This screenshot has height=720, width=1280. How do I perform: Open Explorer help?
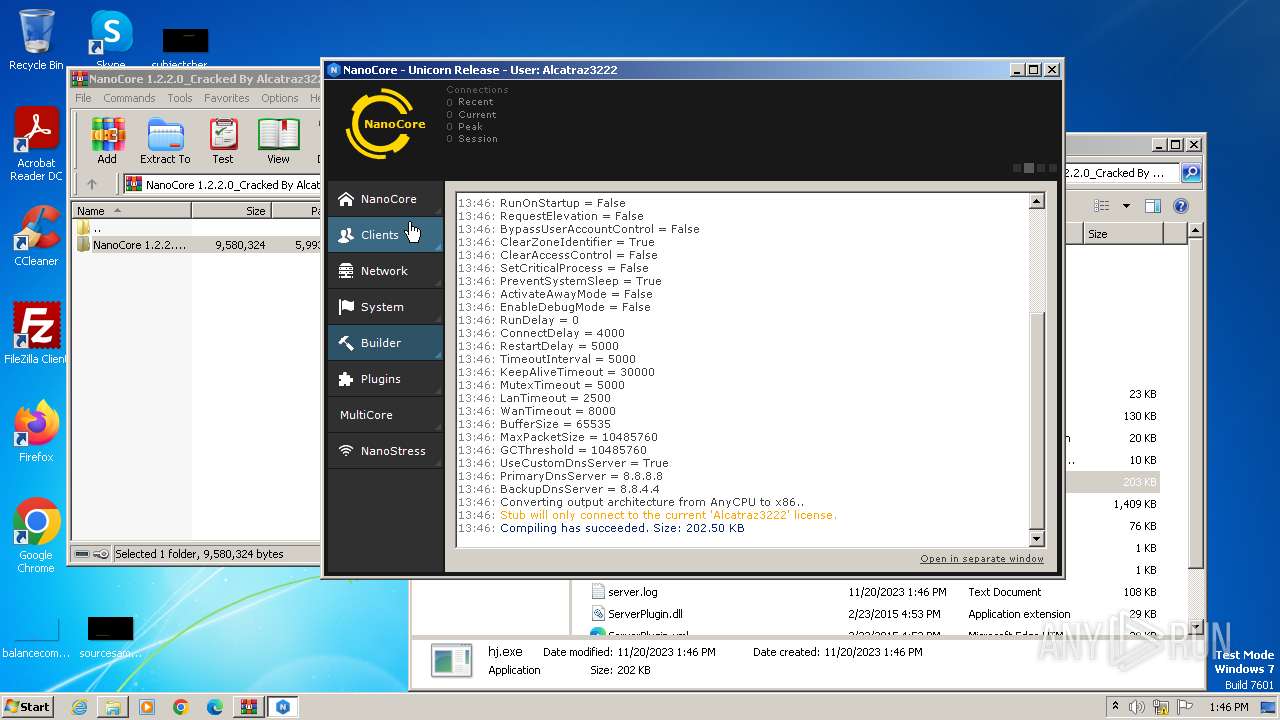pos(1180,206)
